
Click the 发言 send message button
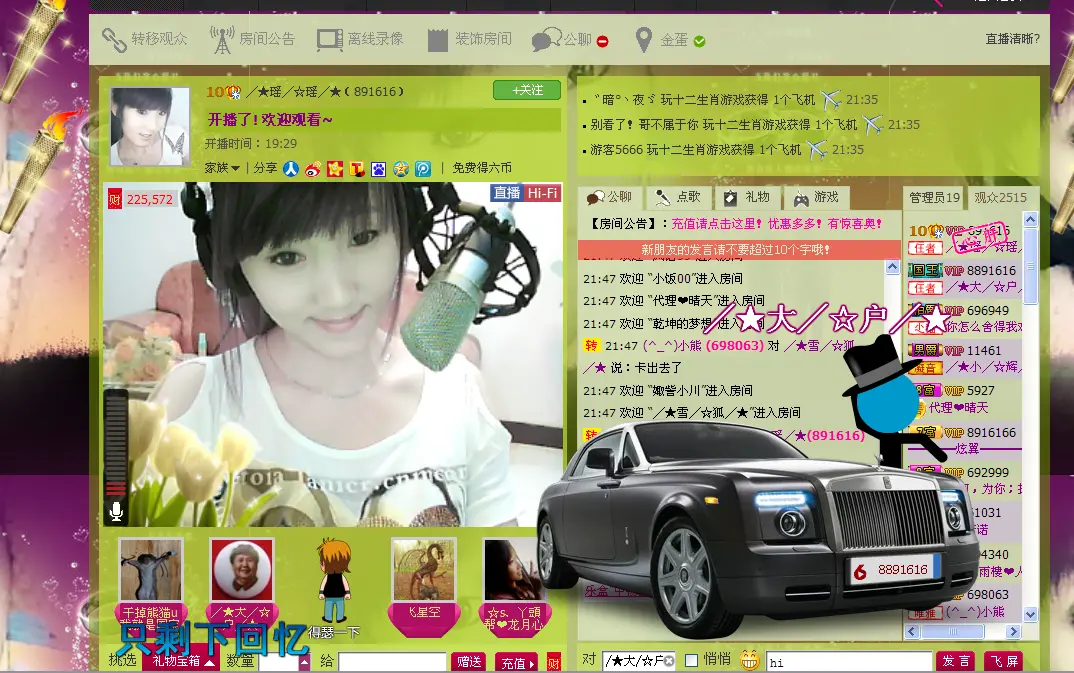pos(956,661)
